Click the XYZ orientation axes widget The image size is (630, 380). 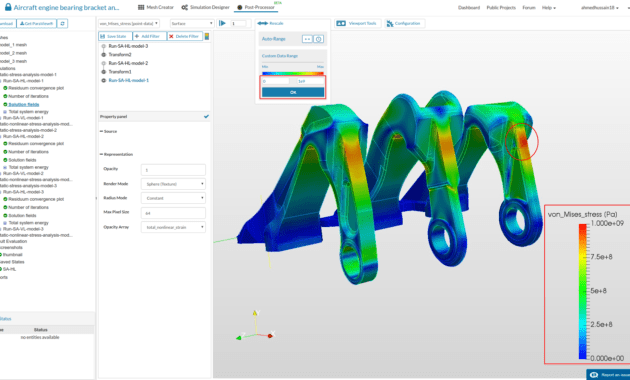point(255,326)
